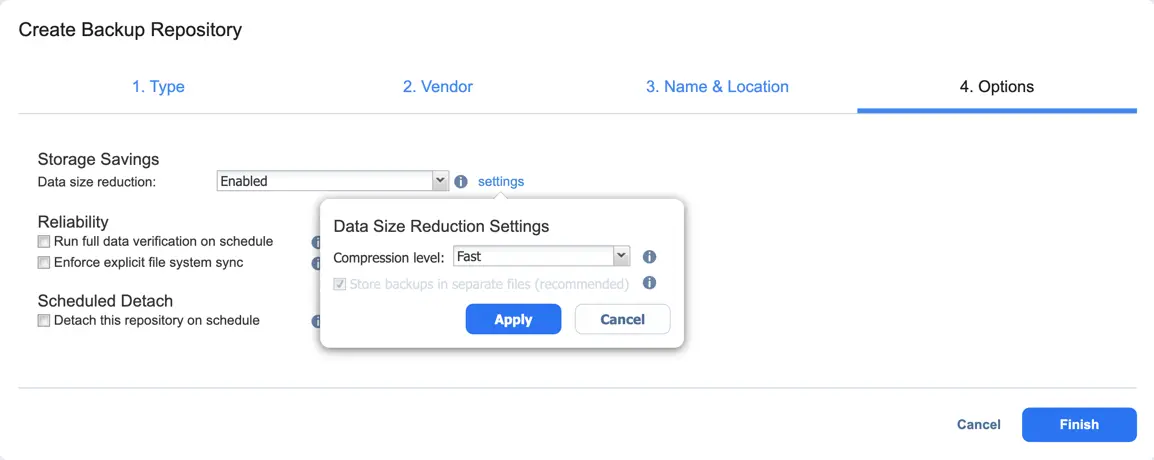
Task: Click the Reliability heading
Action: click(73, 222)
